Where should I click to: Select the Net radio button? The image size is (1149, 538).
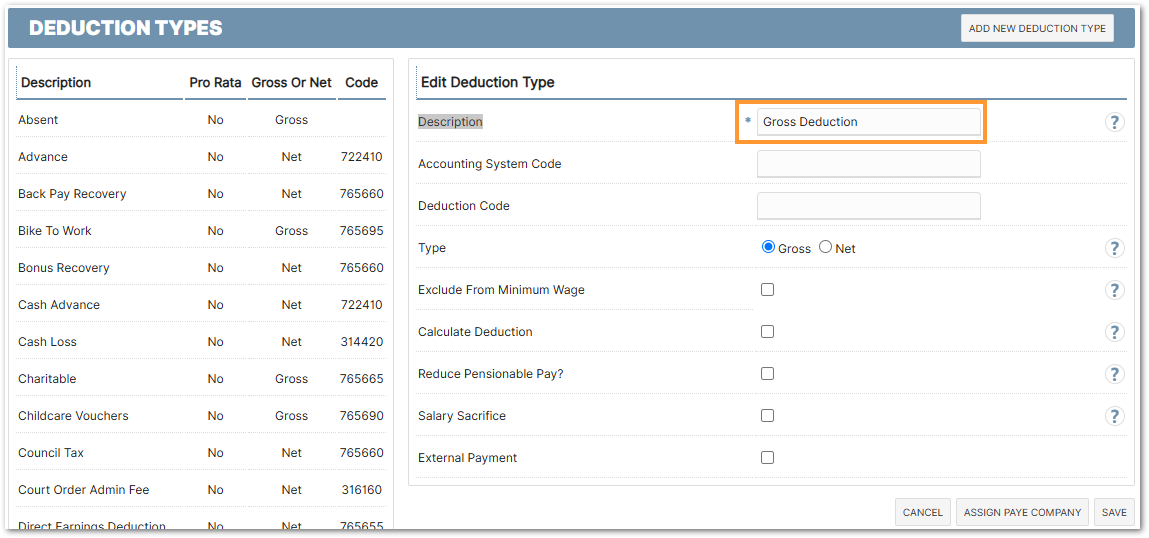tap(825, 247)
